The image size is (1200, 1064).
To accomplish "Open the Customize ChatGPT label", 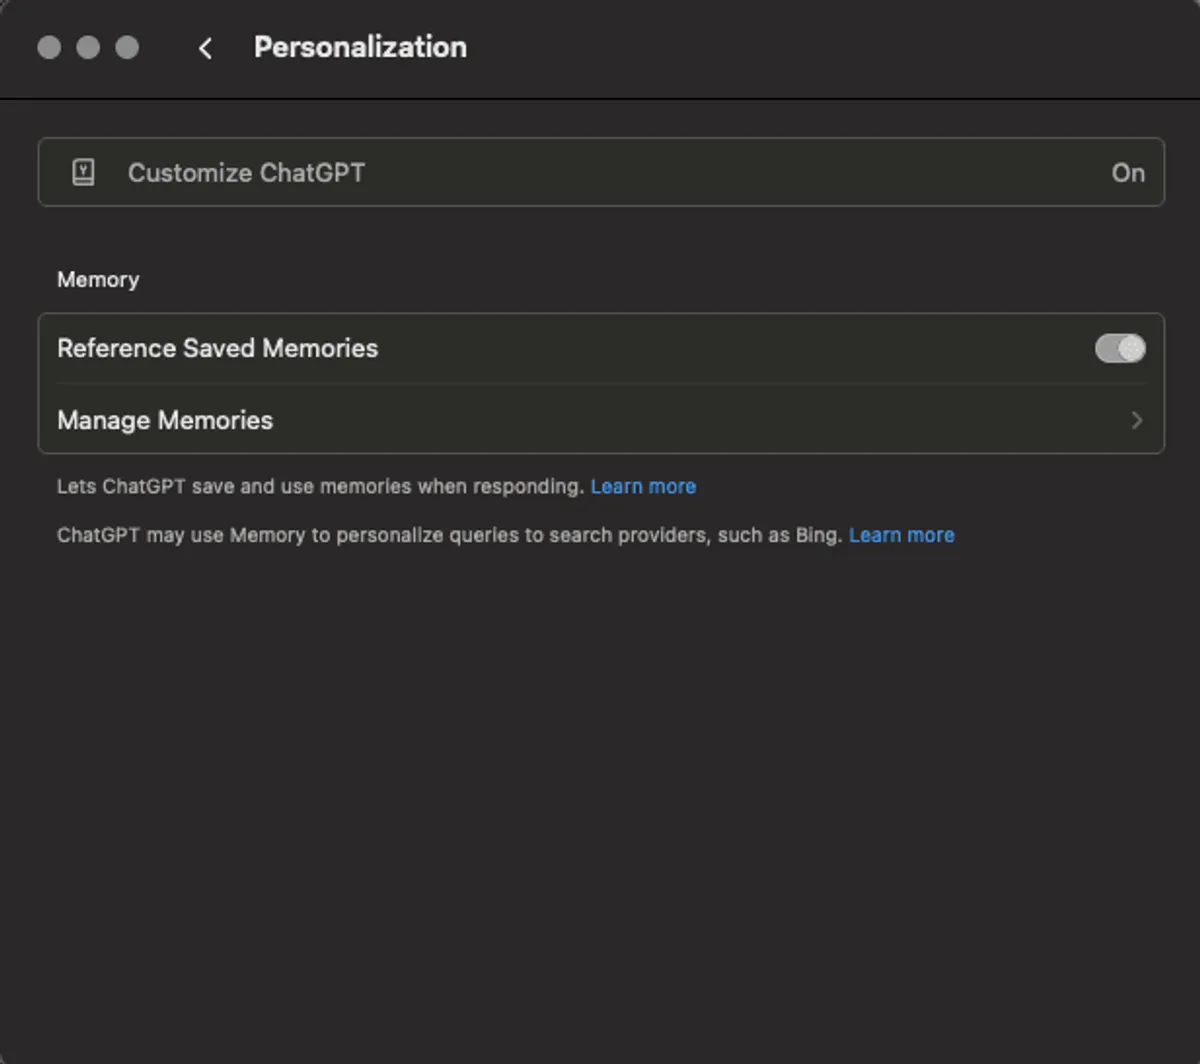I will click(x=246, y=173).
